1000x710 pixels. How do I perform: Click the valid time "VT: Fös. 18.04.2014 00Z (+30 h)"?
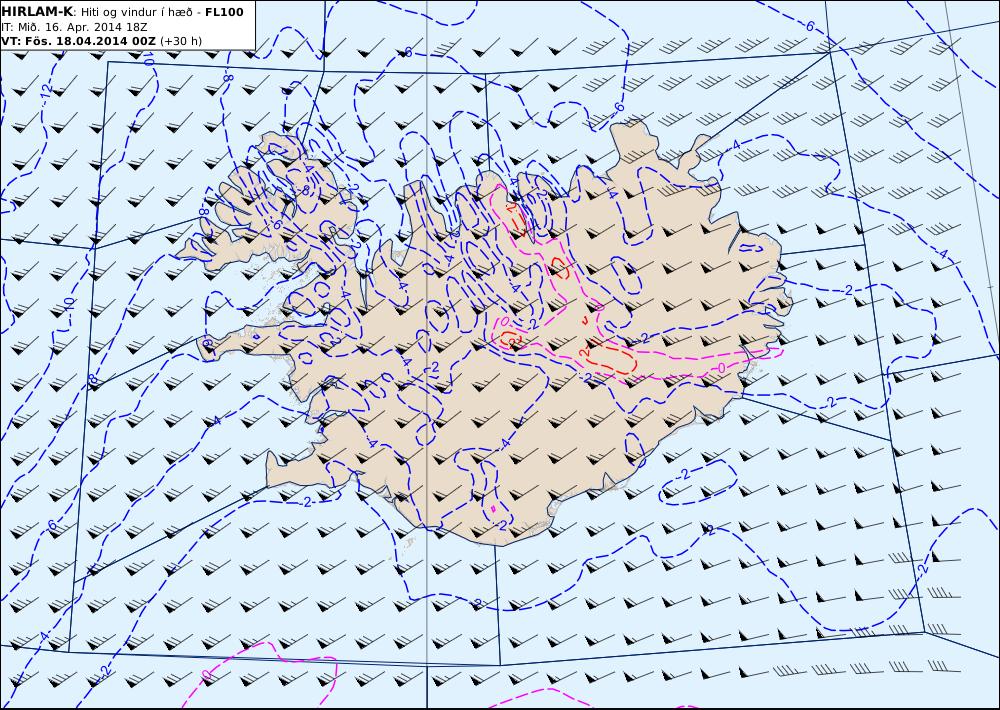tap(101, 41)
